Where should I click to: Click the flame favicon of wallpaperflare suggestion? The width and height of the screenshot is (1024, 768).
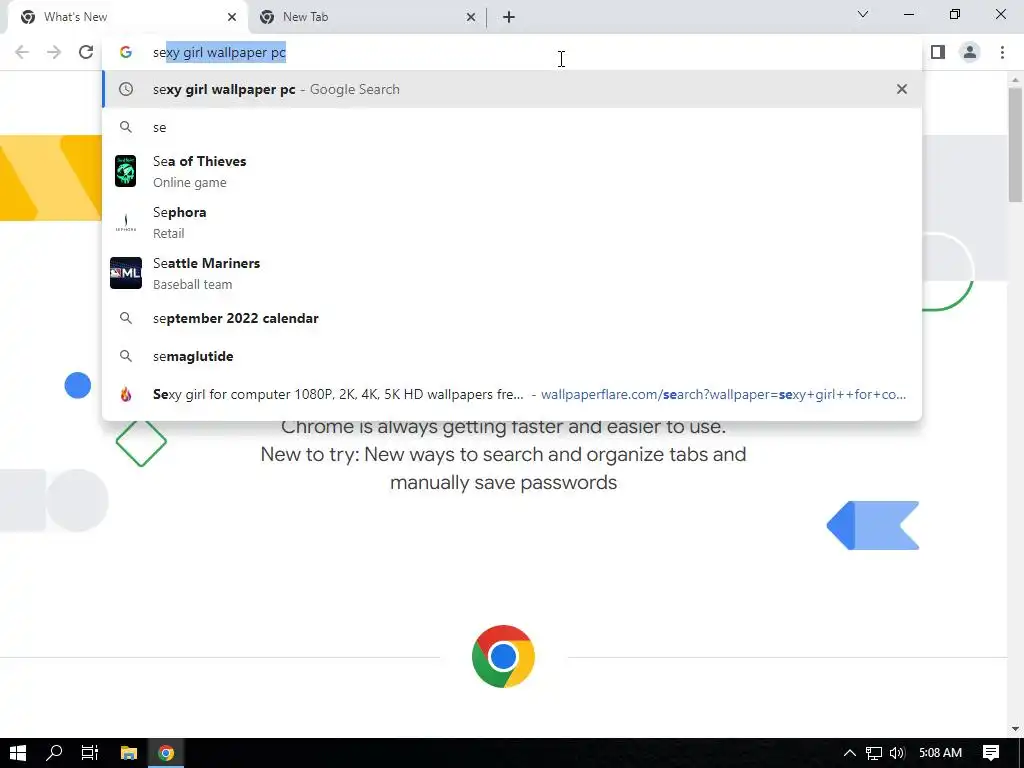pyautogui.click(x=125, y=394)
